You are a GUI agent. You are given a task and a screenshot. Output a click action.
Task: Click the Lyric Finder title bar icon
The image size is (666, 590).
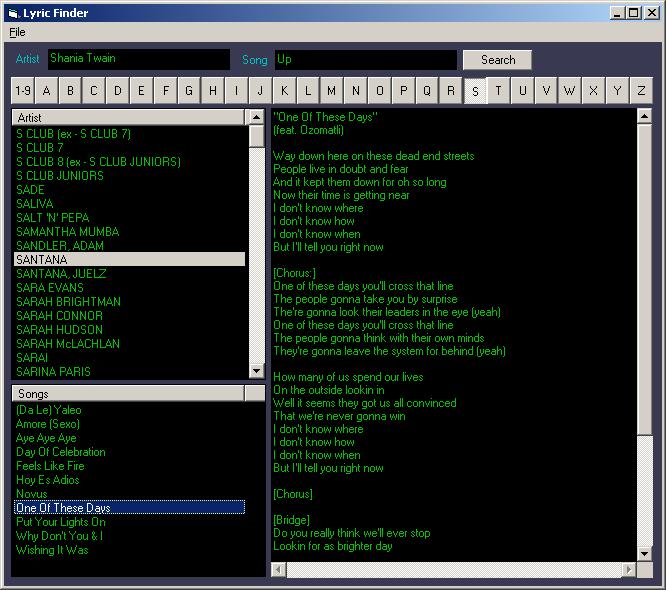coord(12,13)
